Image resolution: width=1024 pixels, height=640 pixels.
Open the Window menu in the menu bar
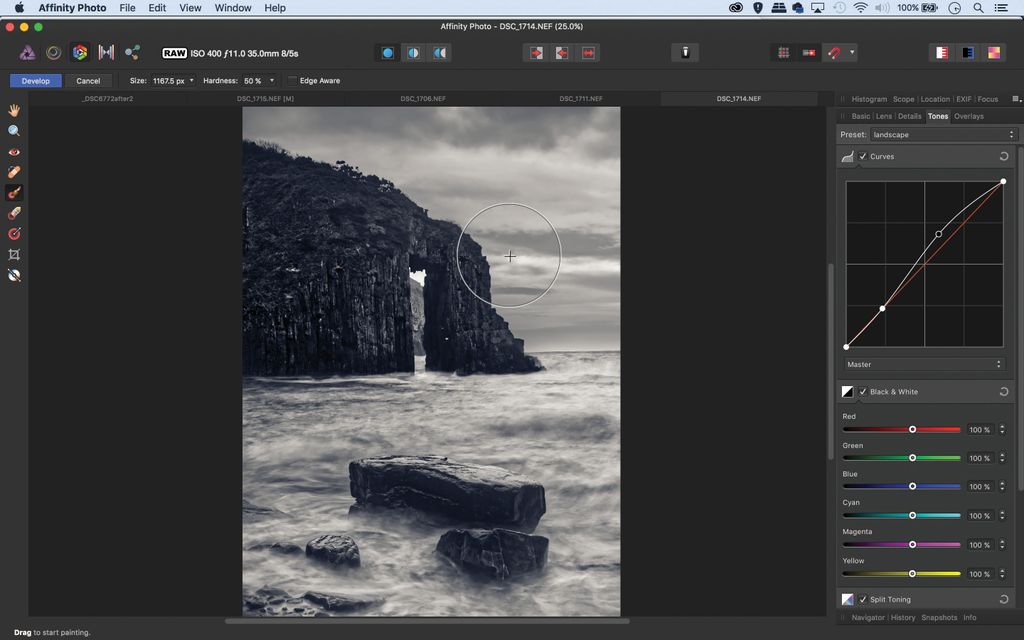[232, 7]
